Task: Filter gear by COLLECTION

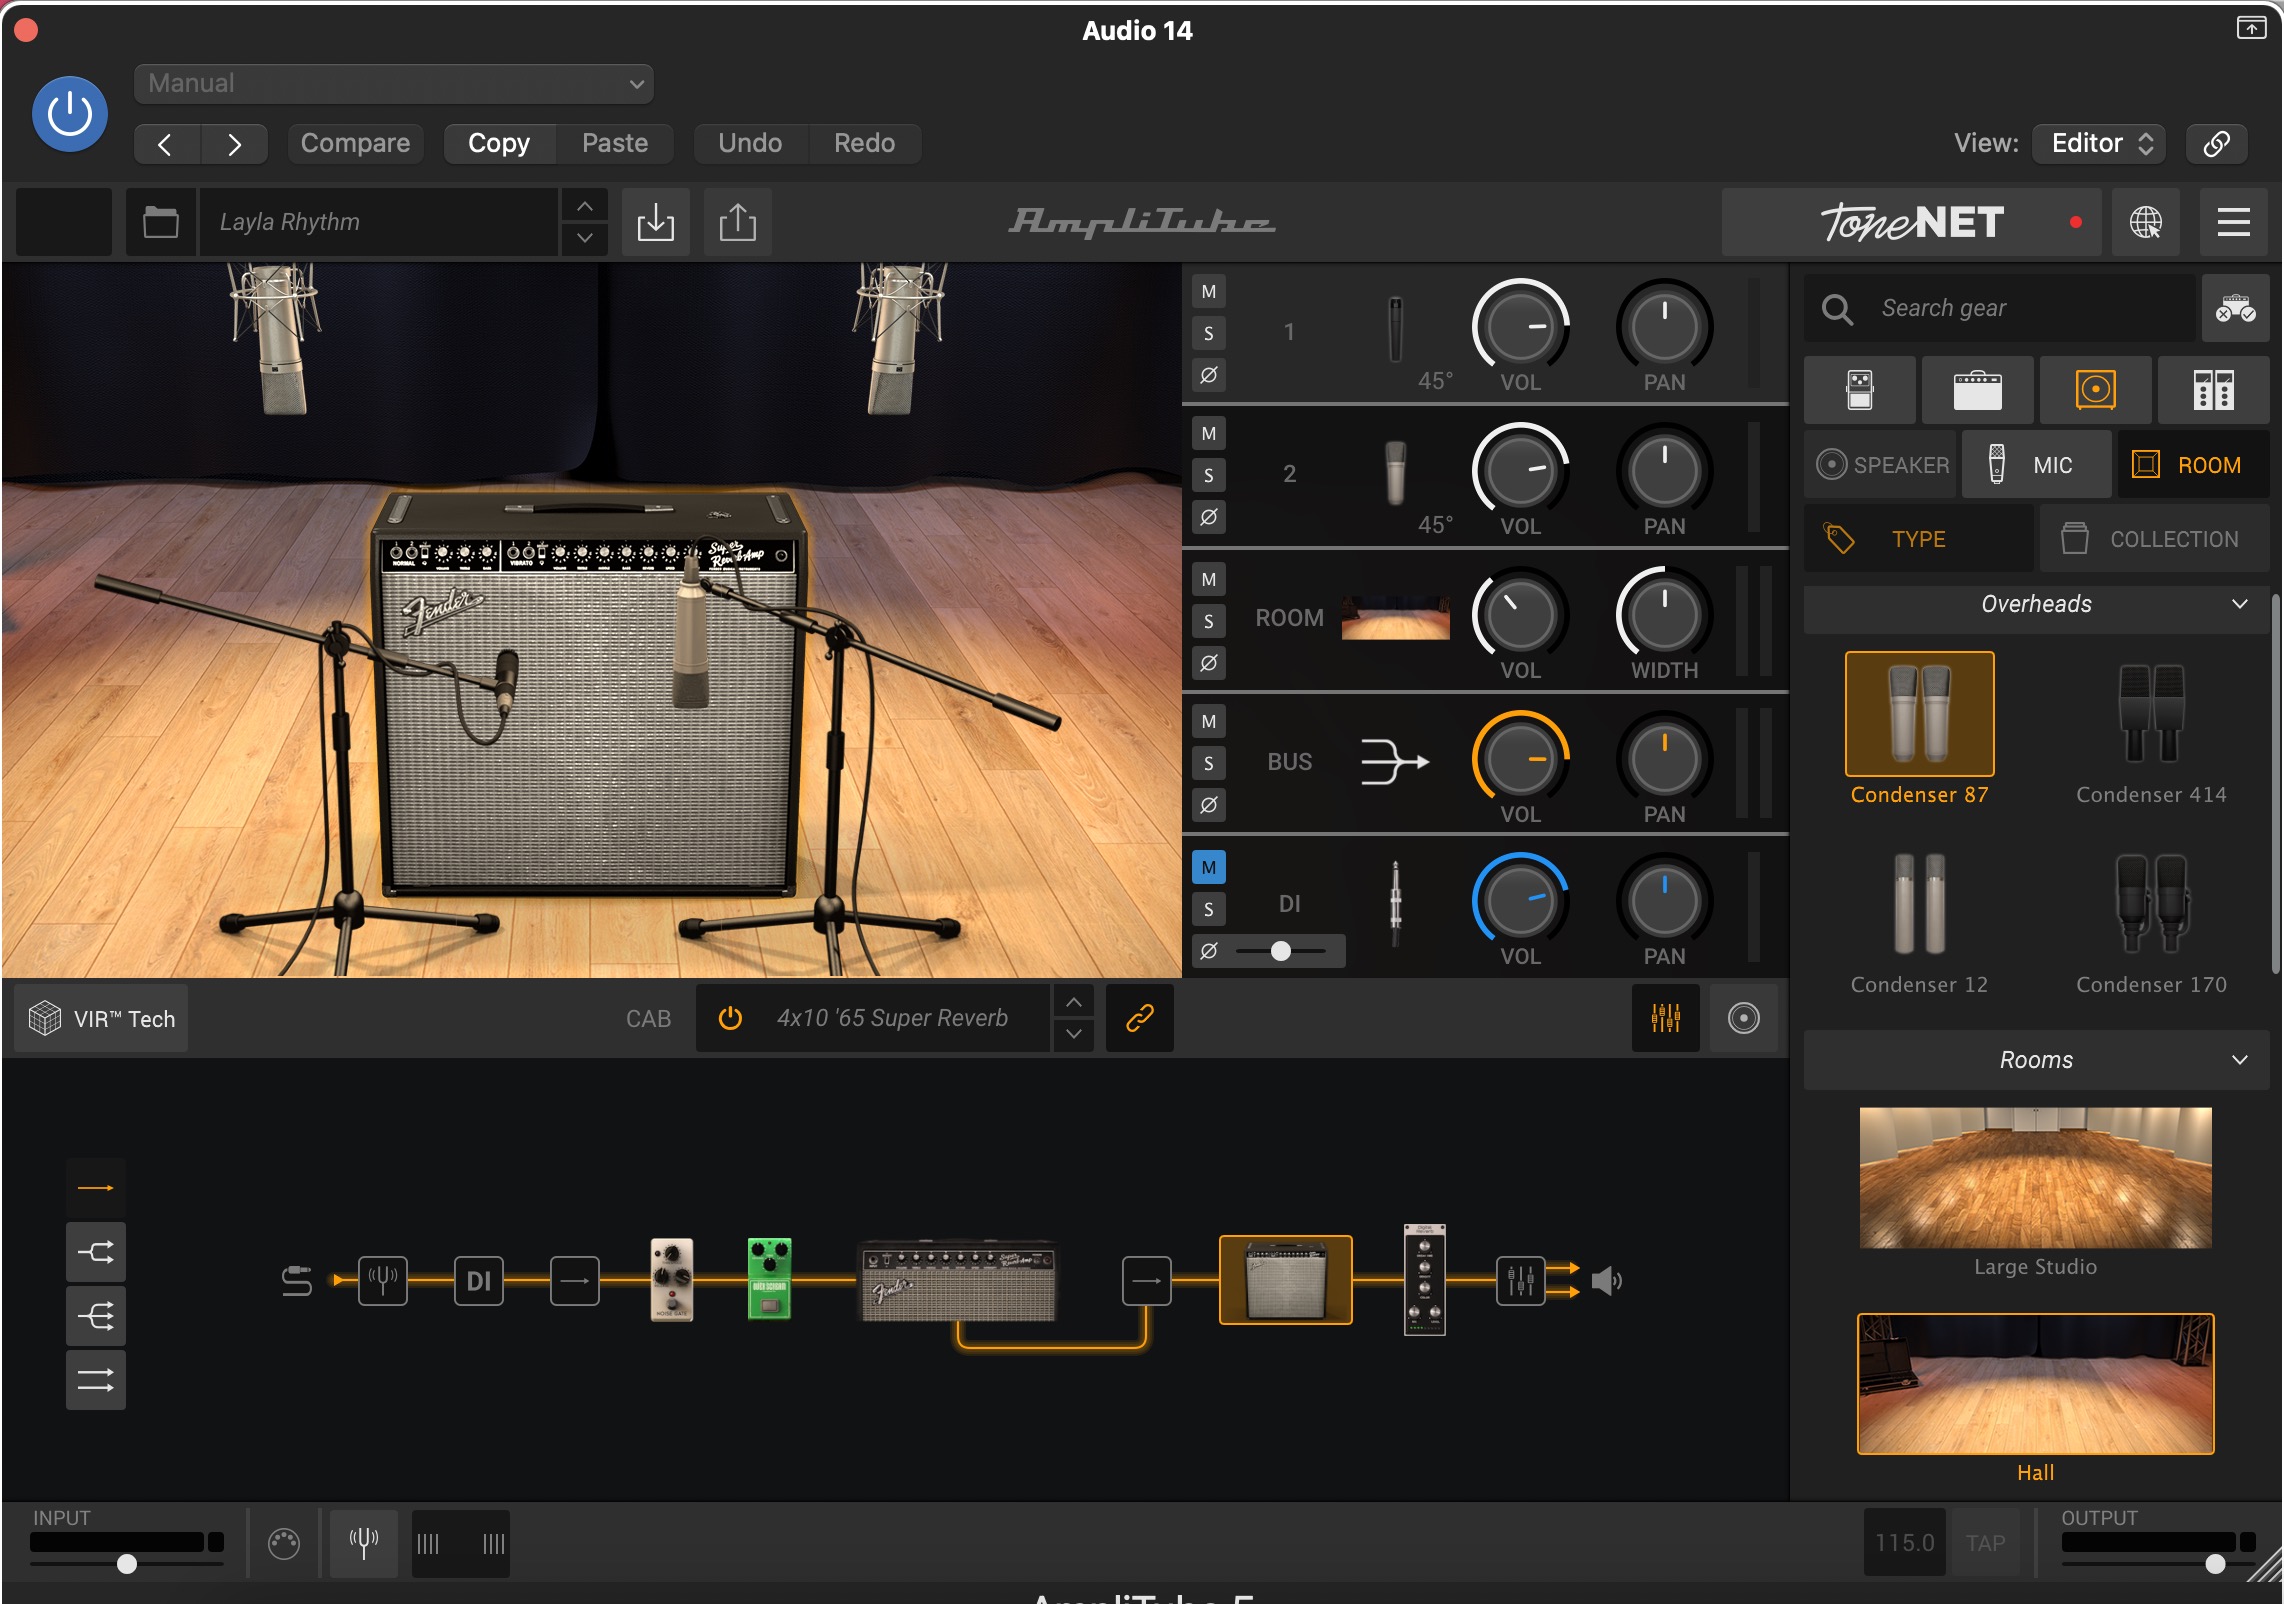Action: (x=2154, y=539)
